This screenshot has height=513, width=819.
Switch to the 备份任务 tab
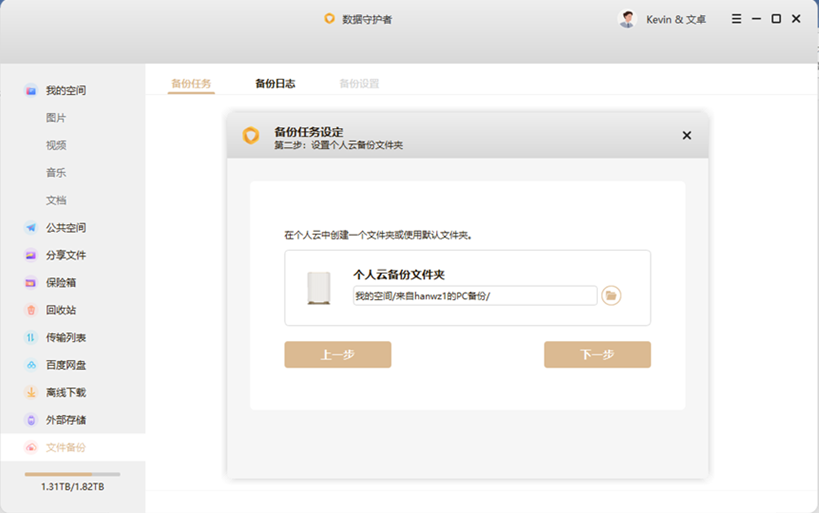coord(191,84)
